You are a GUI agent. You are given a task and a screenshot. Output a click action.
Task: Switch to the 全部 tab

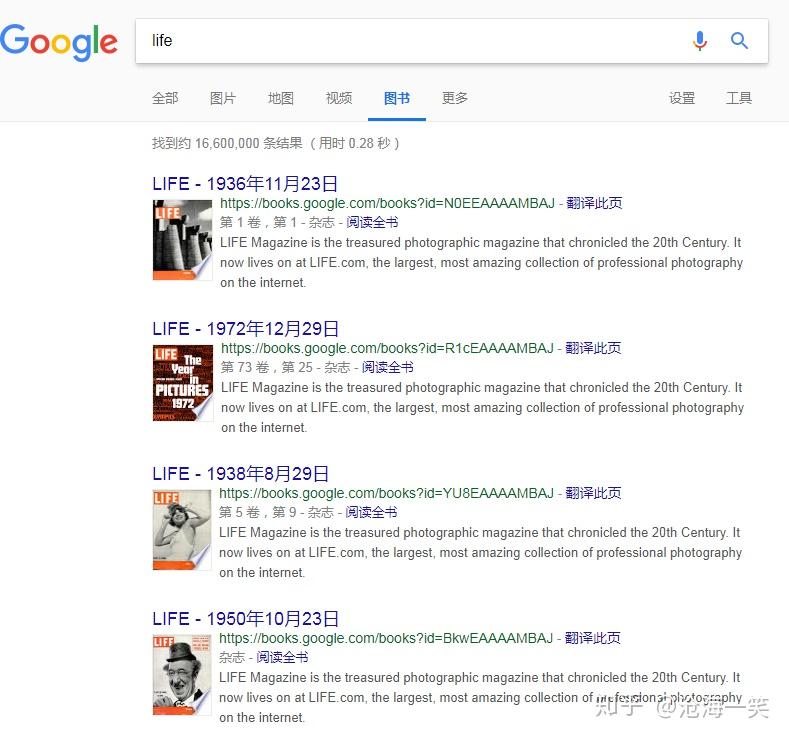click(165, 98)
